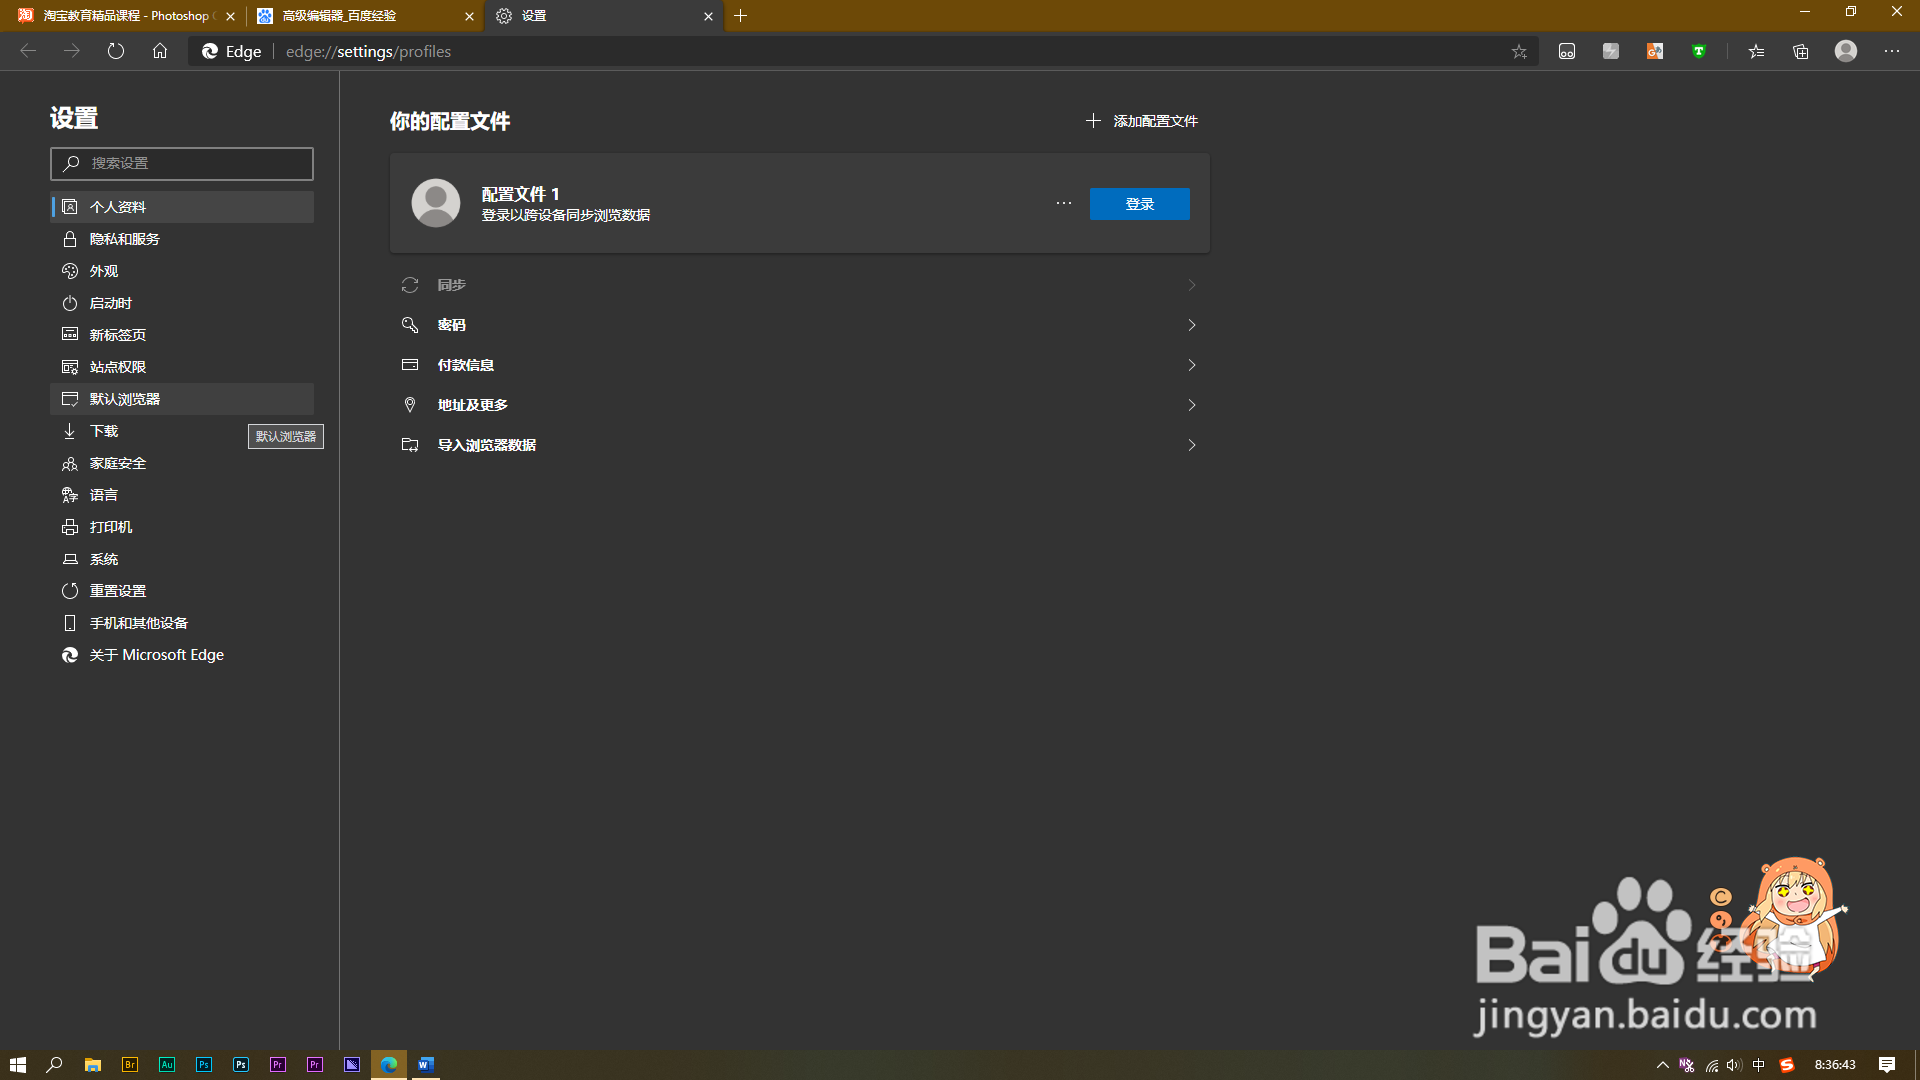Click the profile avatar in toolbar
This screenshot has height=1080, width=1920.
click(x=1845, y=51)
